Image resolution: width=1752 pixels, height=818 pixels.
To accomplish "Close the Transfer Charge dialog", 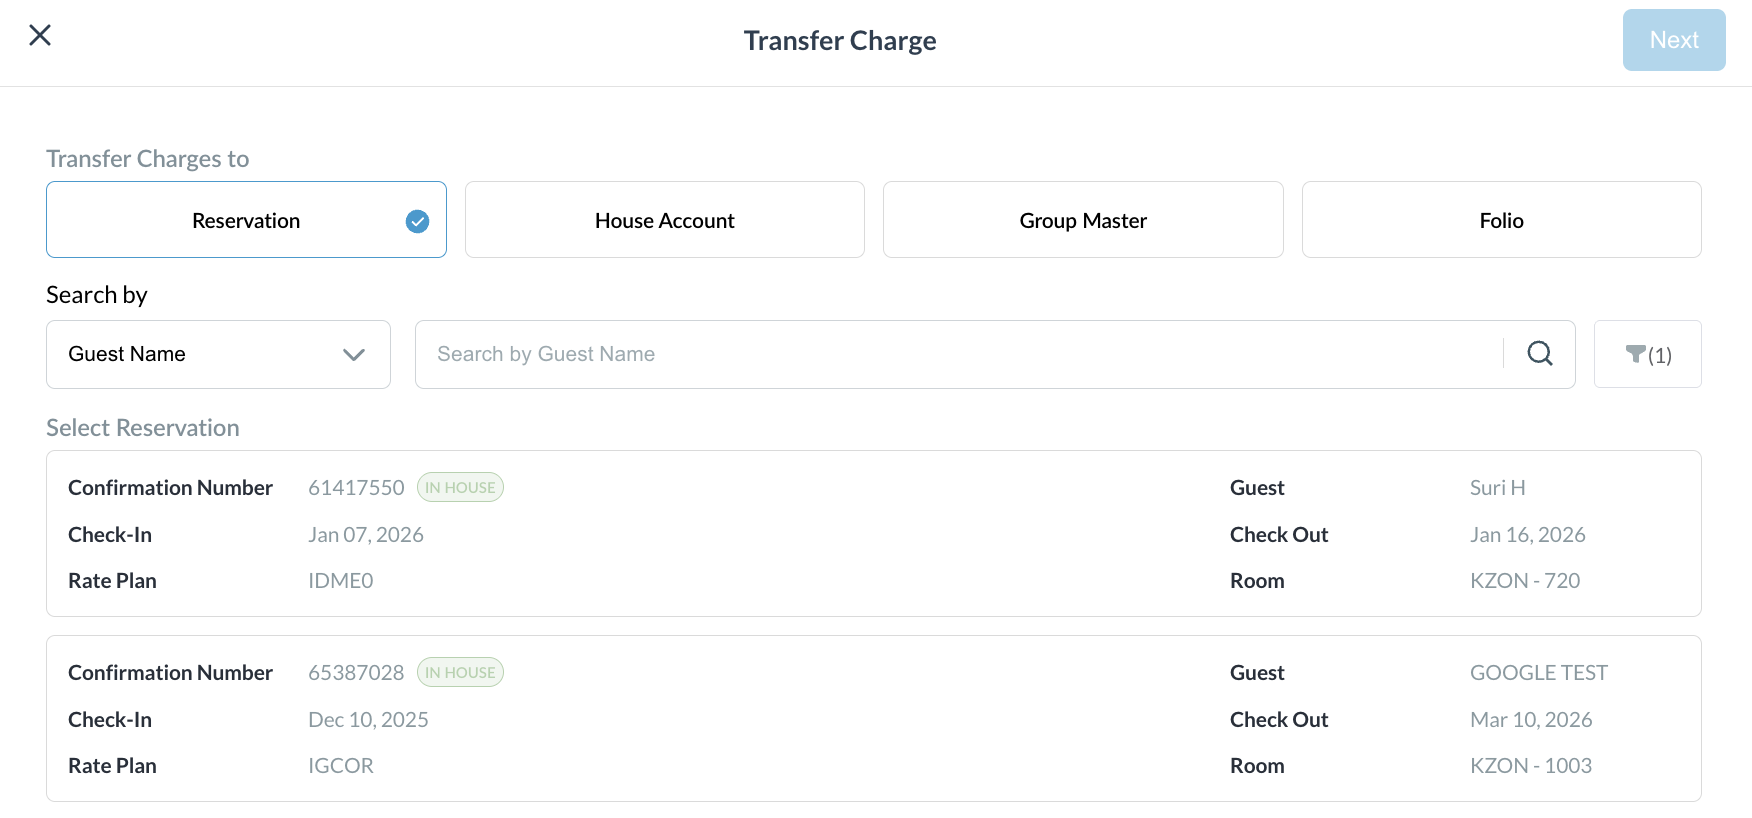I will [40, 36].
